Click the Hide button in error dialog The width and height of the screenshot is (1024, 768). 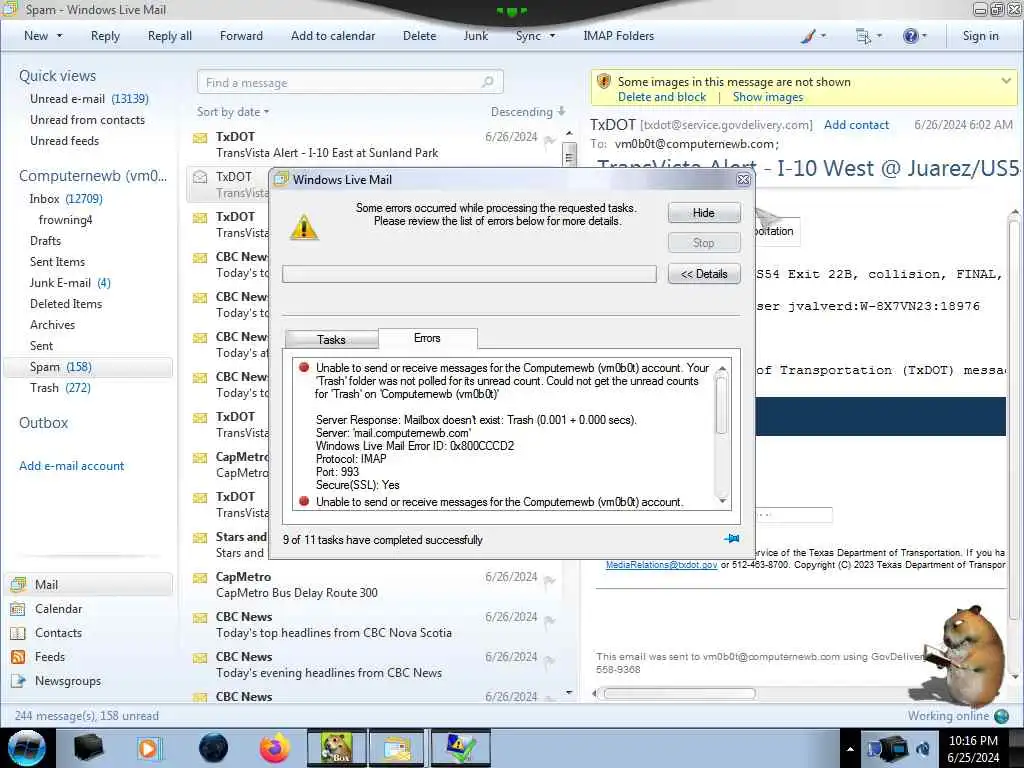coord(703,213)
